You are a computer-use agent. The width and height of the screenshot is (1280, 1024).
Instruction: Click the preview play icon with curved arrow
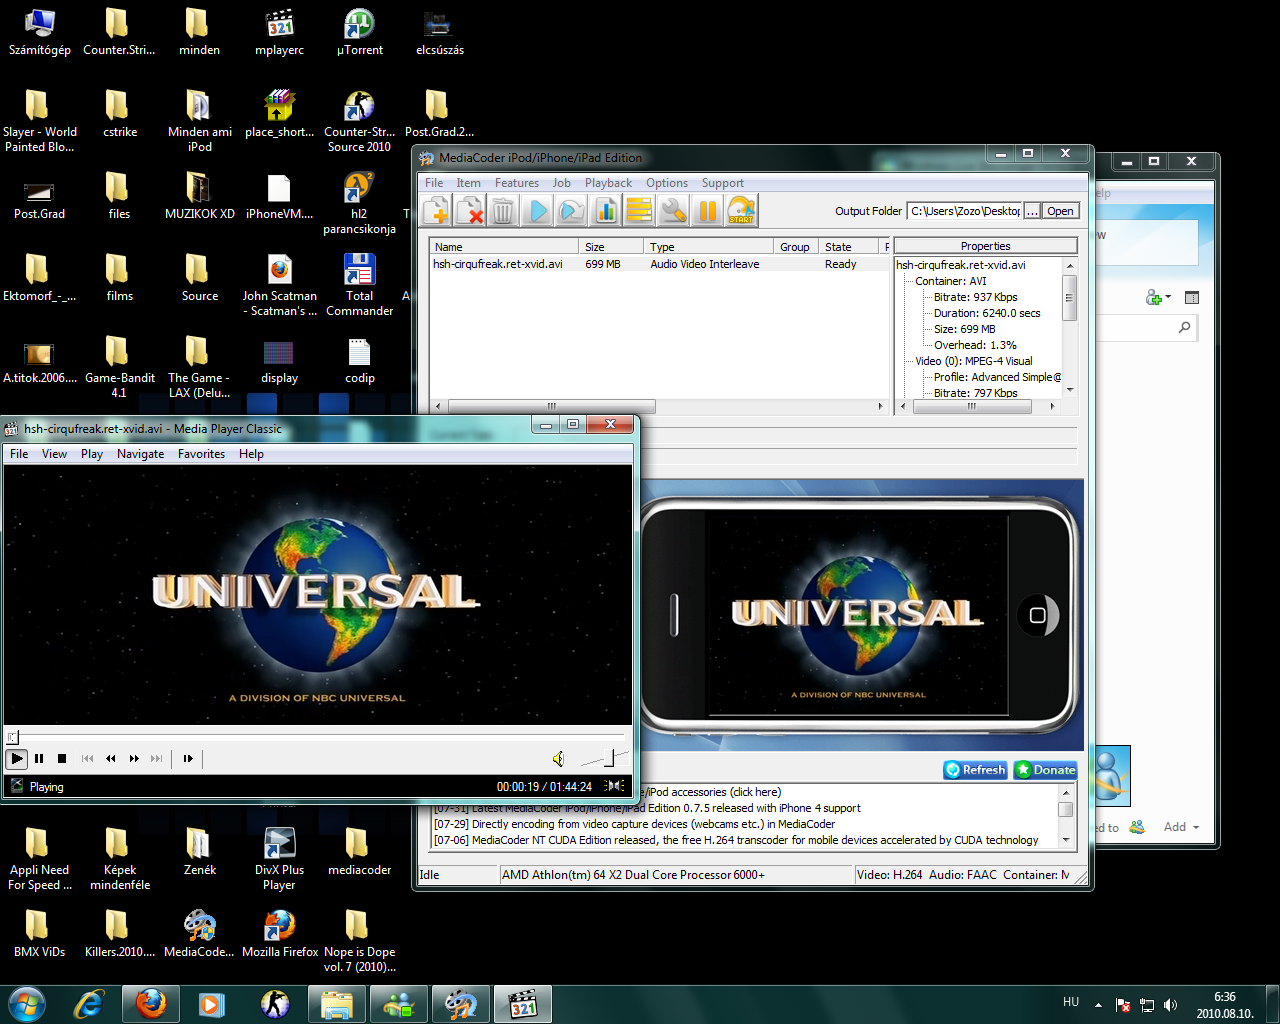point(572,210)
